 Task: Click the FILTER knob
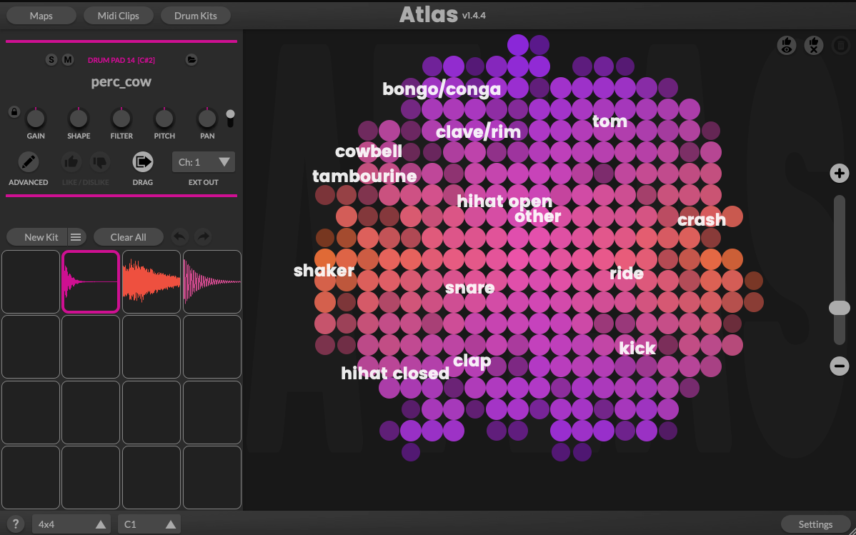[121, 118]
